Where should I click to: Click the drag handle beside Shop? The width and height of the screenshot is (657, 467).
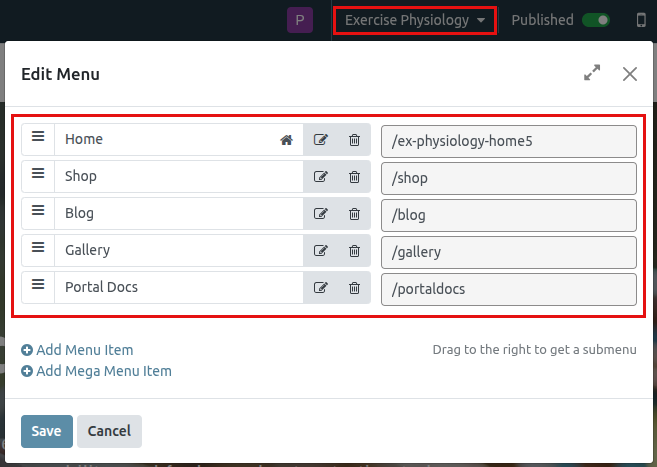[x=38, y=175]
